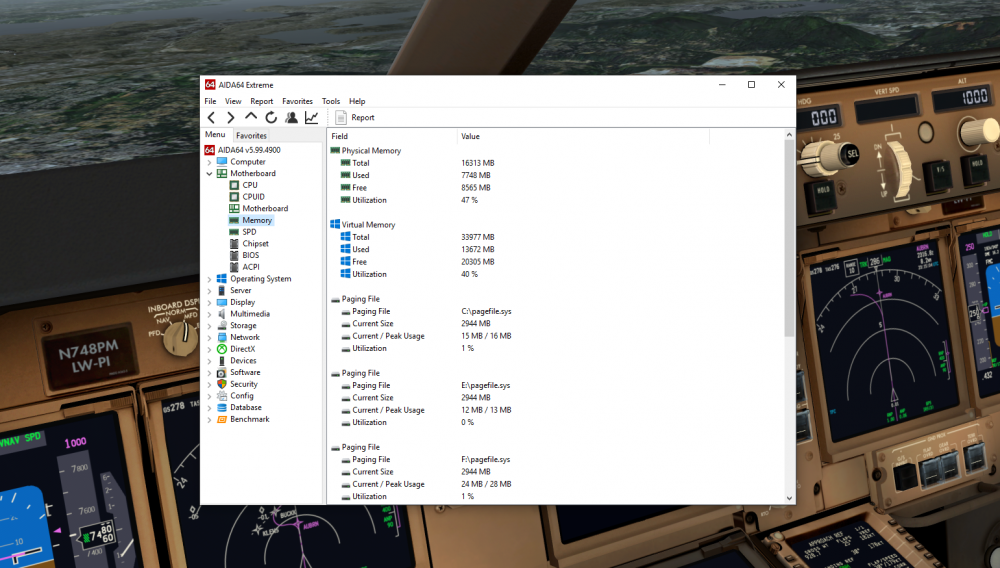Open the Help menu
The width and height of the screenshot is (1000, 568).
point(357,101)
